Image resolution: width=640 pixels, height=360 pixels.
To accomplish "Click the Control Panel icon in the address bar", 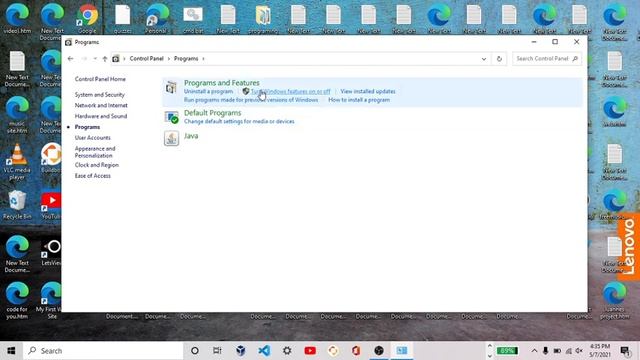I will pos(116,59).
